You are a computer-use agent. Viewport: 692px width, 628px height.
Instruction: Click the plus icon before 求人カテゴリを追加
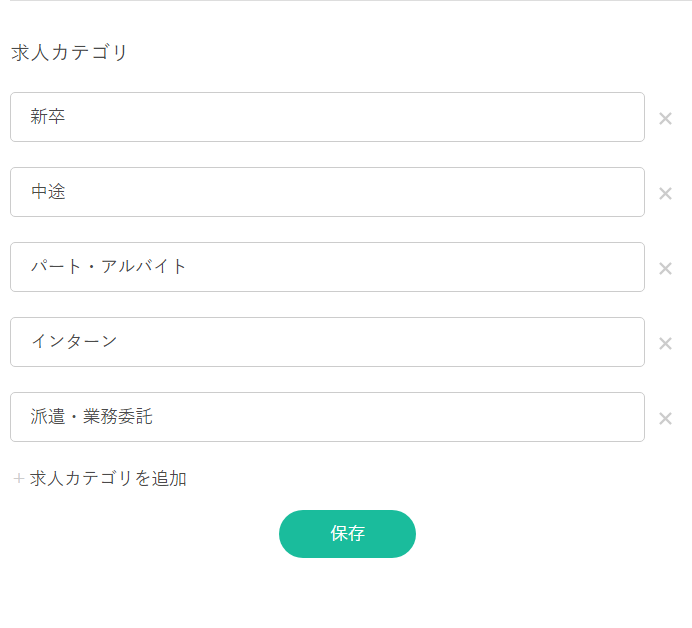18,479
